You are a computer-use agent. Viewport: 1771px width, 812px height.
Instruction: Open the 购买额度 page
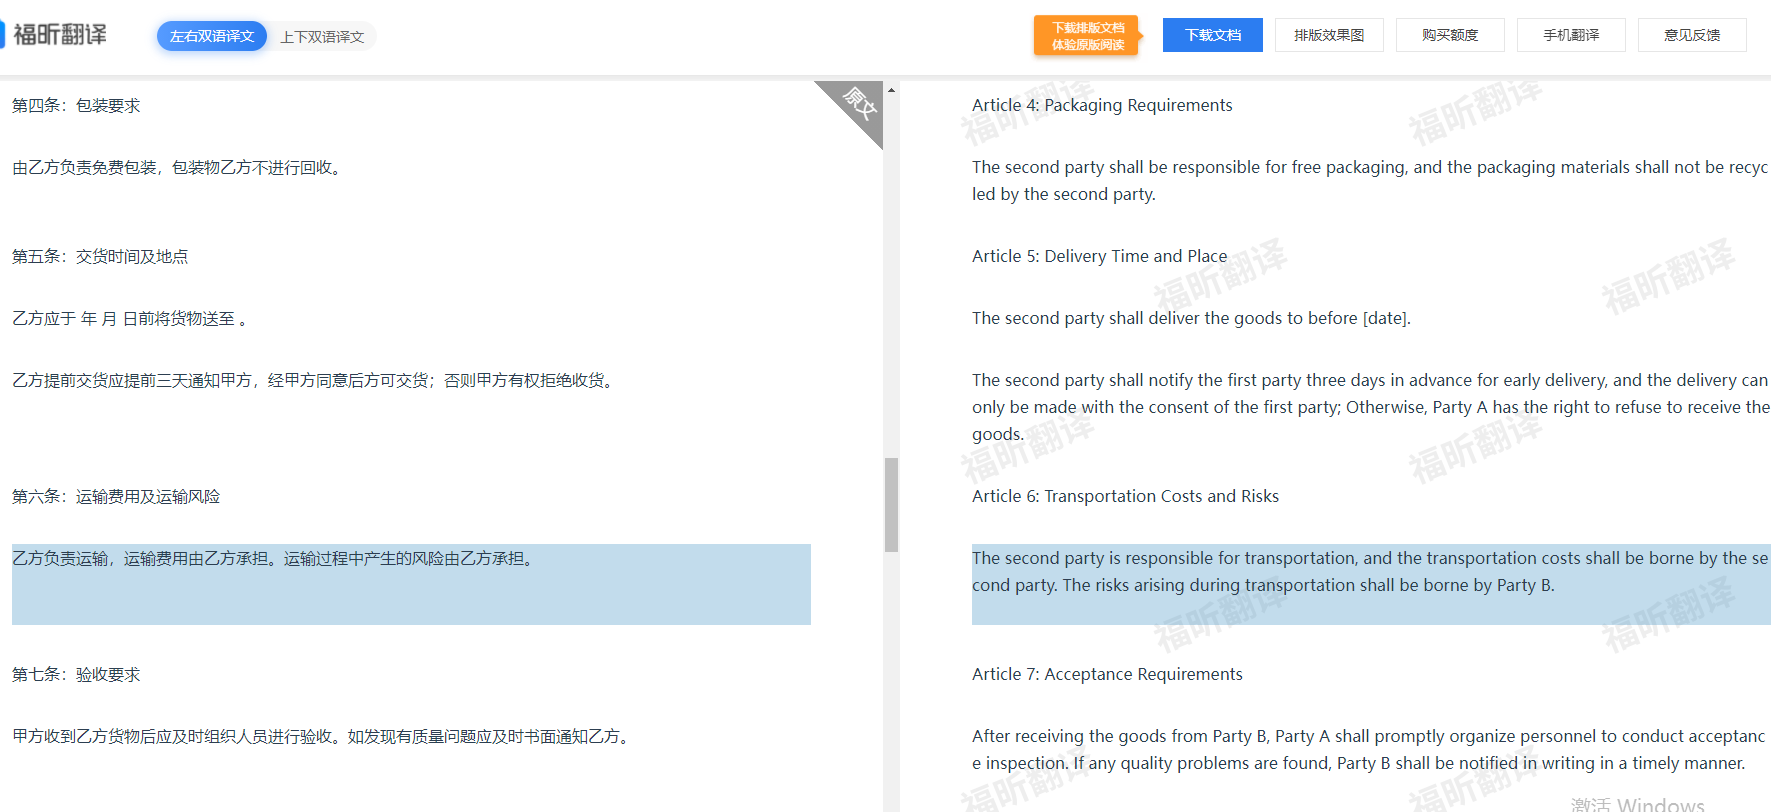click(1450, 35)
